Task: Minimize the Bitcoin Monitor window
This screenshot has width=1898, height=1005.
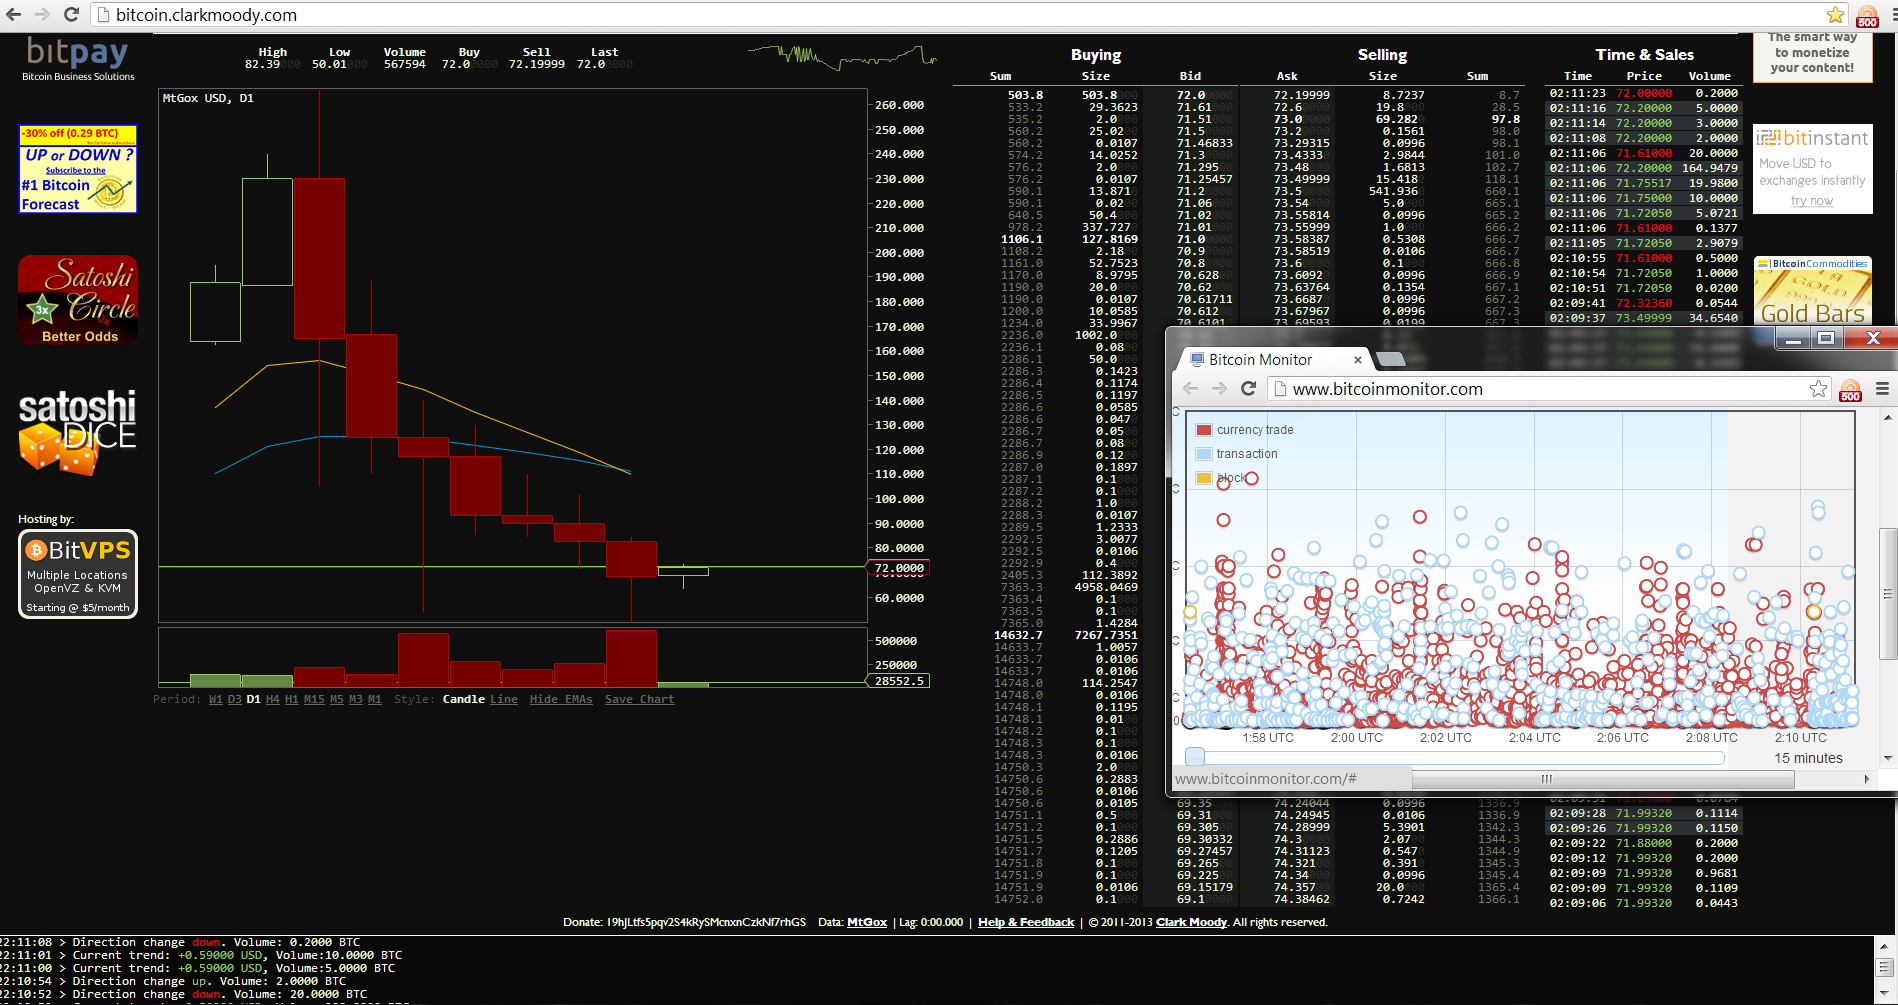Action: point(1794,339)
